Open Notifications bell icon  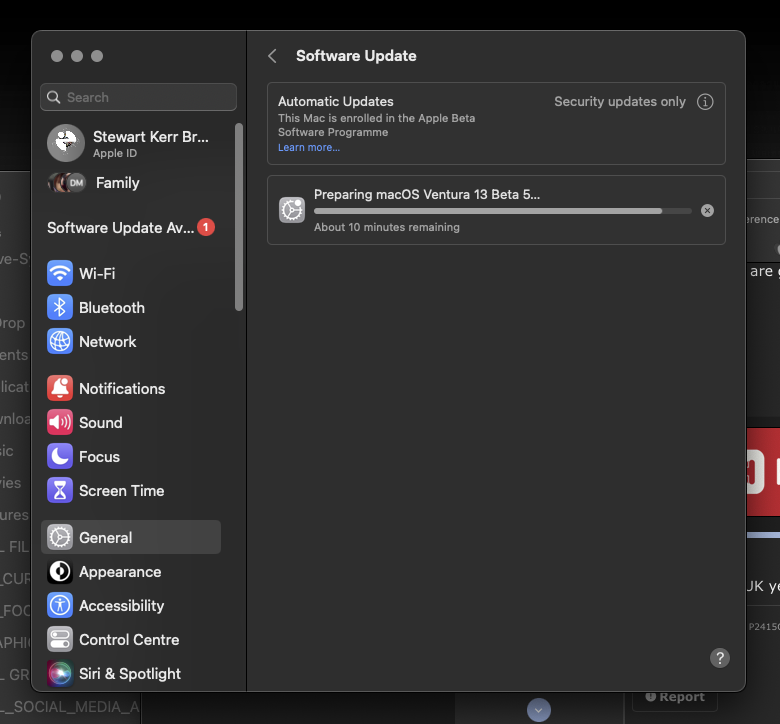(60, 388)
